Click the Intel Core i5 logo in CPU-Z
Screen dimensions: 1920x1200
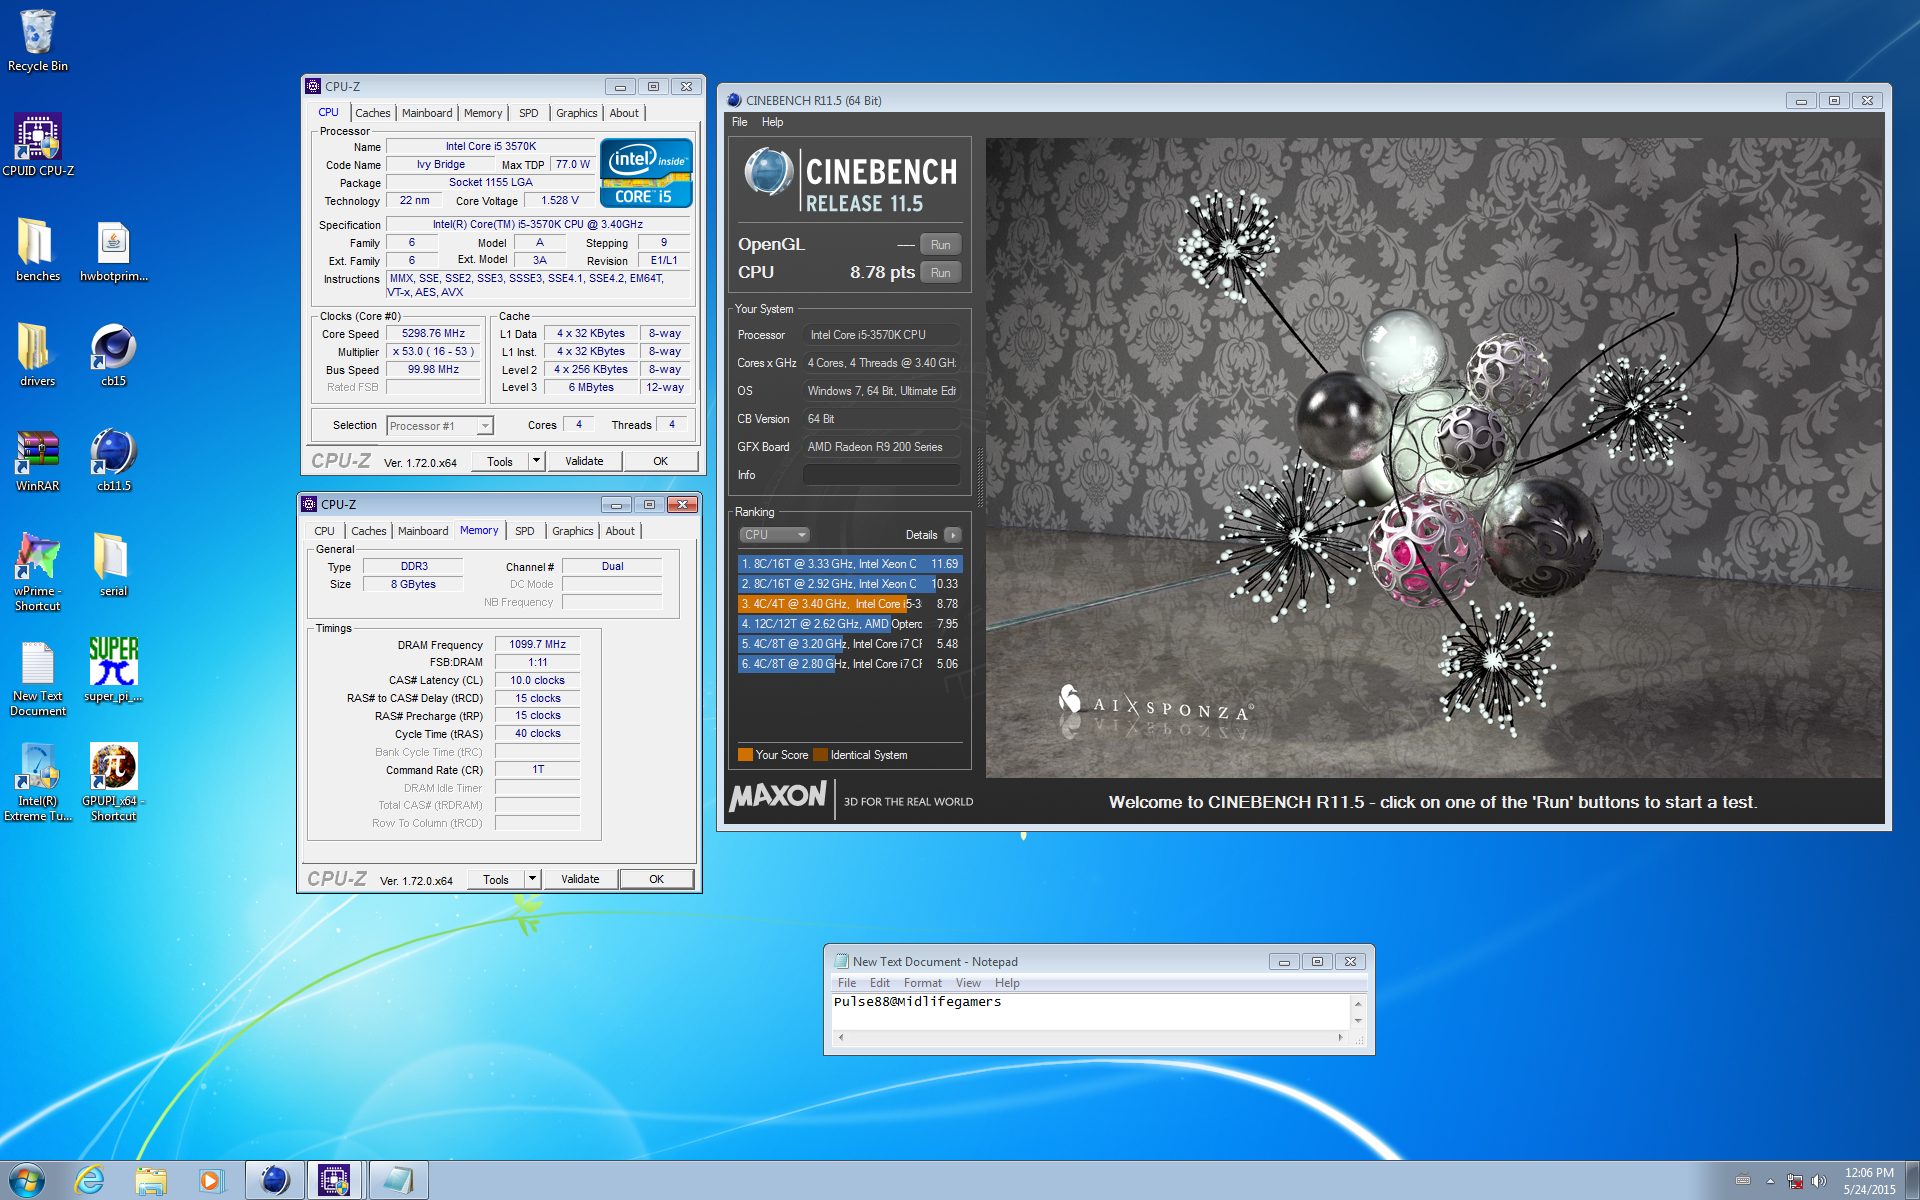point(646,173)
